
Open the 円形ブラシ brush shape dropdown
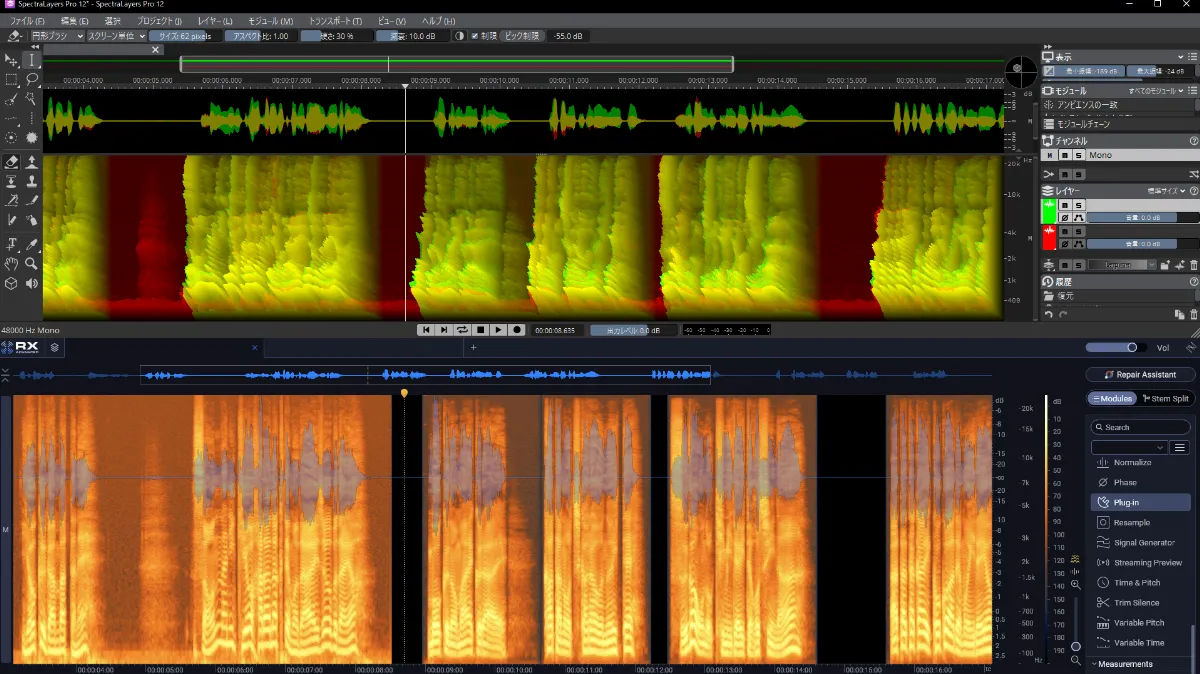tap(56, 36)
